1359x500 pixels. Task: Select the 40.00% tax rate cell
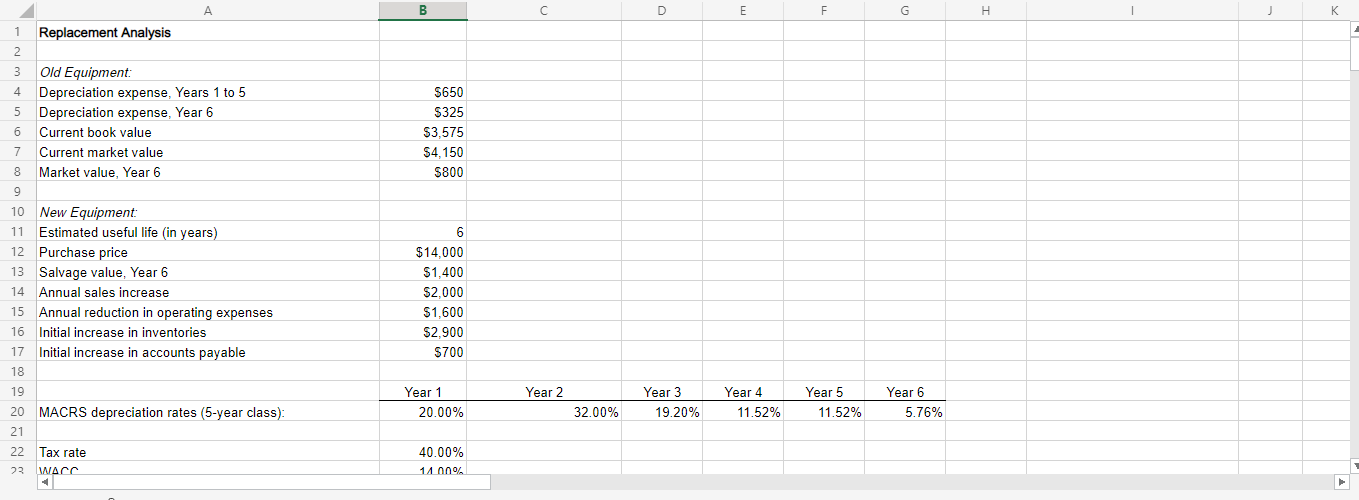click(422, 452)
